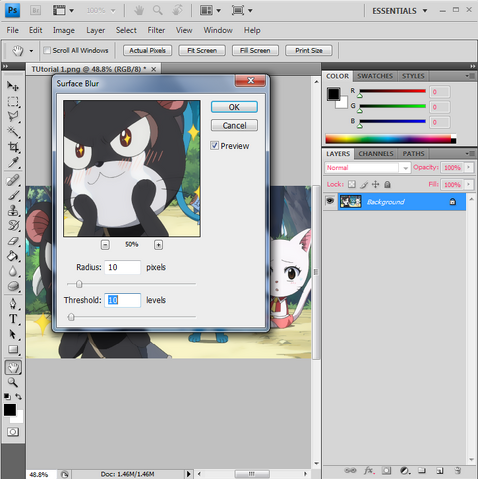Screen dimensions: 478x479
Task: Add a layer mask
Action: pos(386,471)
